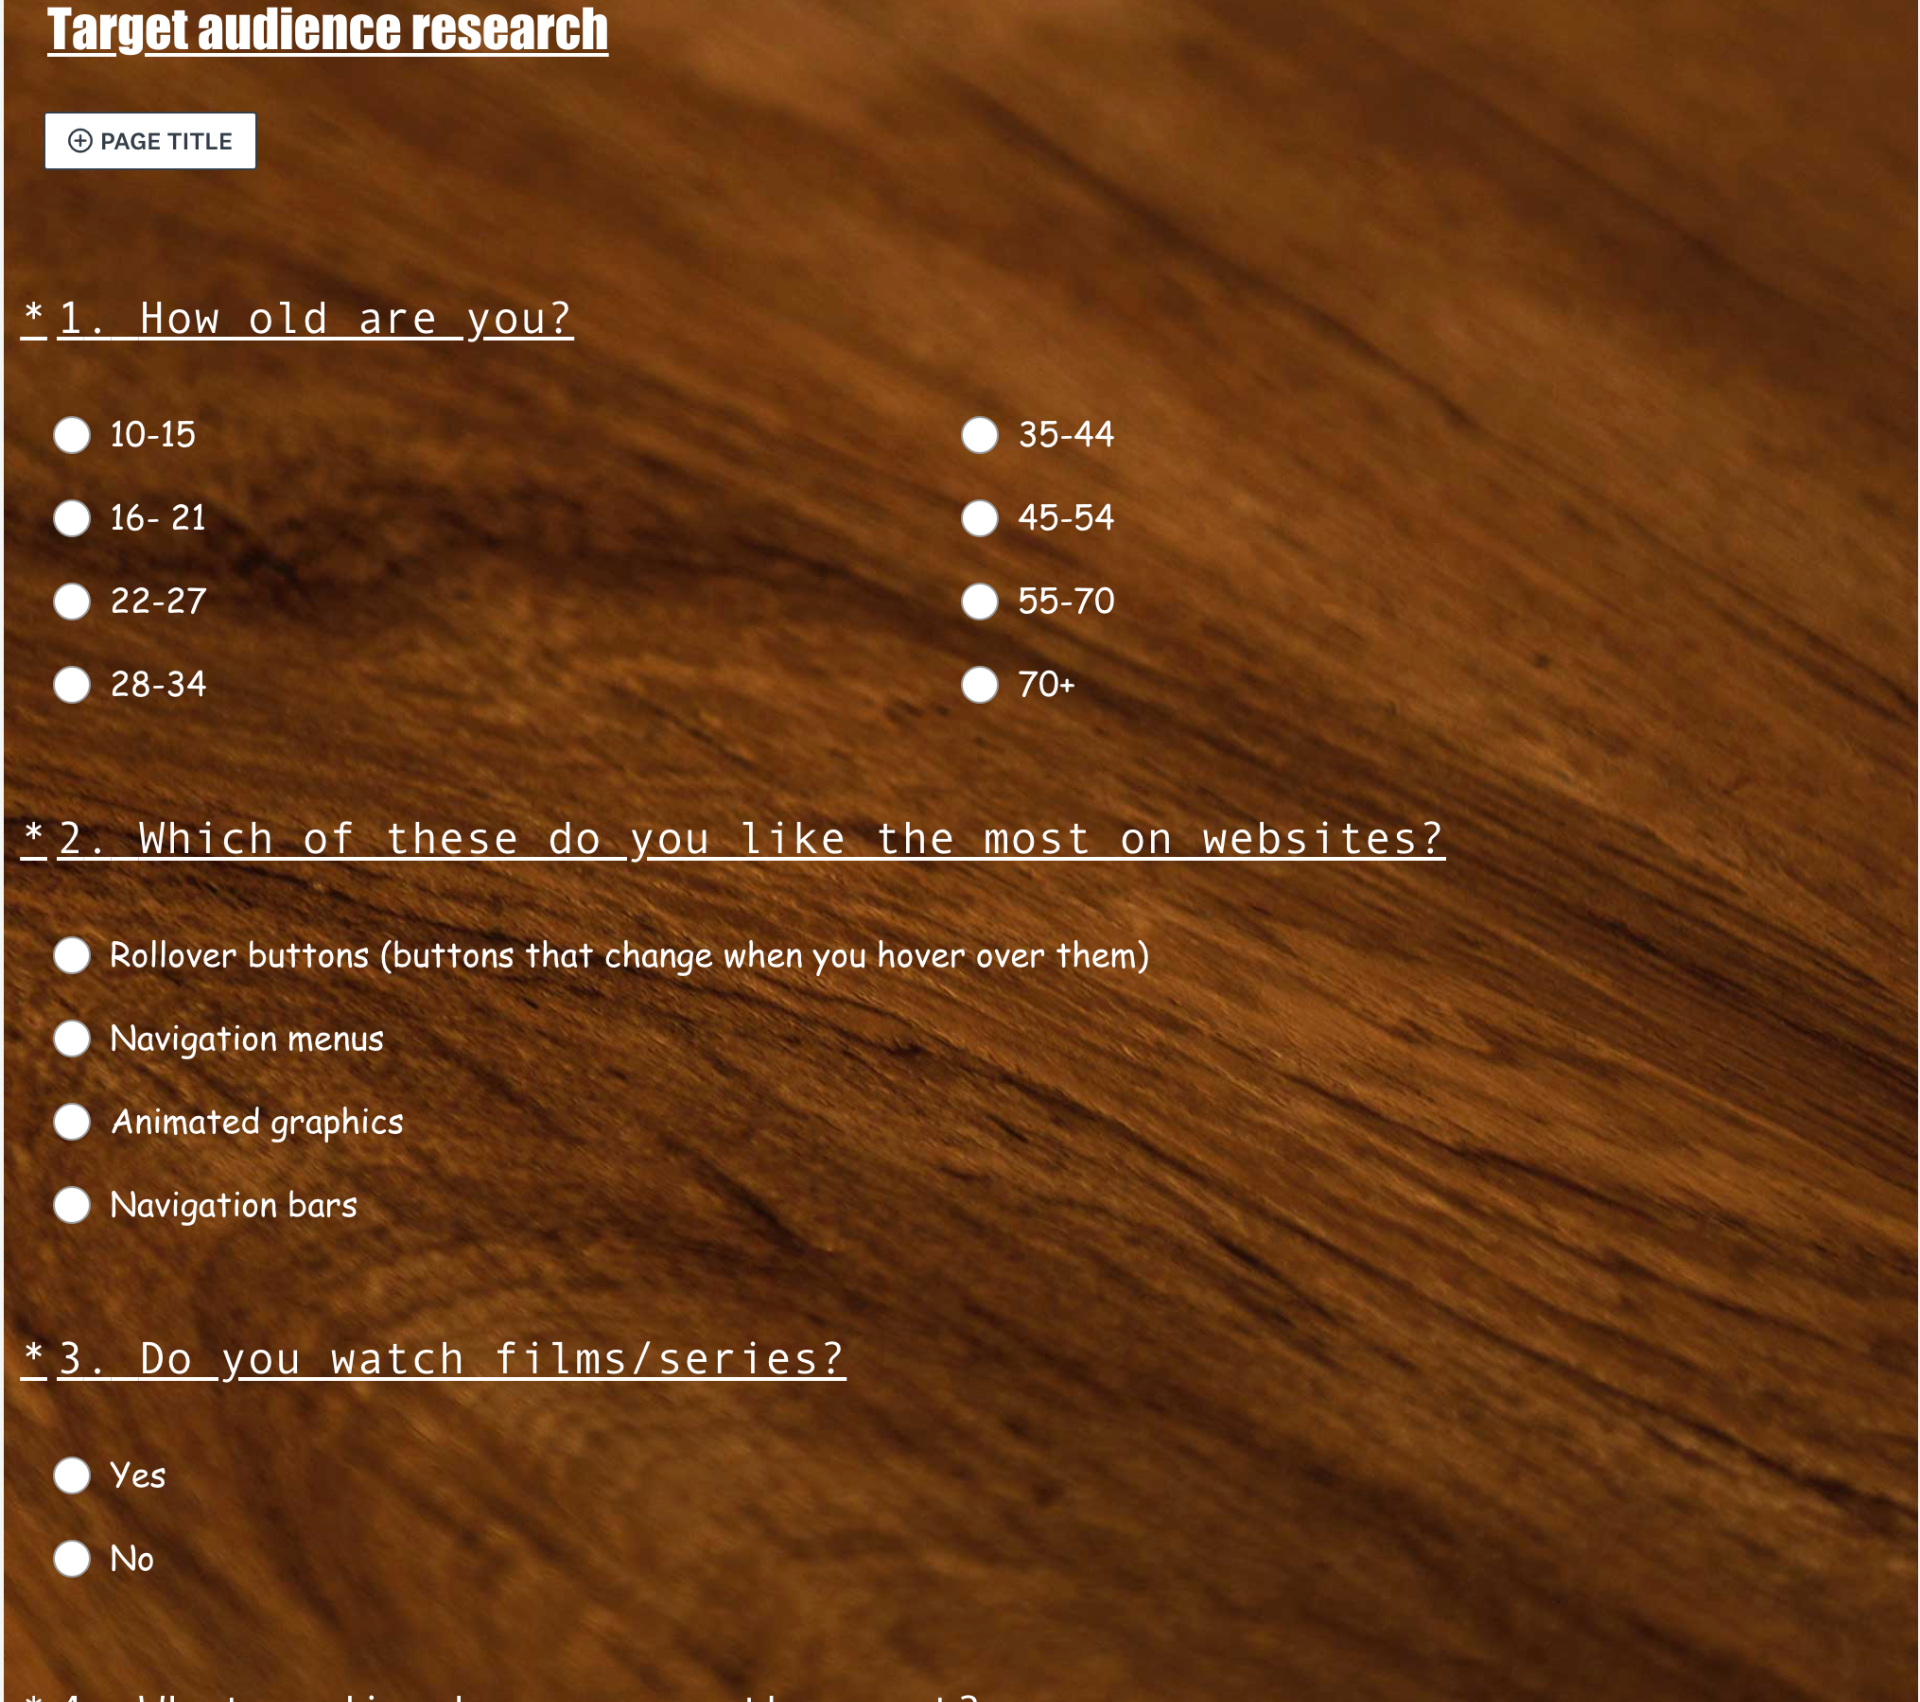The width and height of the screenshot is (1920, 1702).
Task: Pick the Animated graphics option
Action: point(72,1122)
